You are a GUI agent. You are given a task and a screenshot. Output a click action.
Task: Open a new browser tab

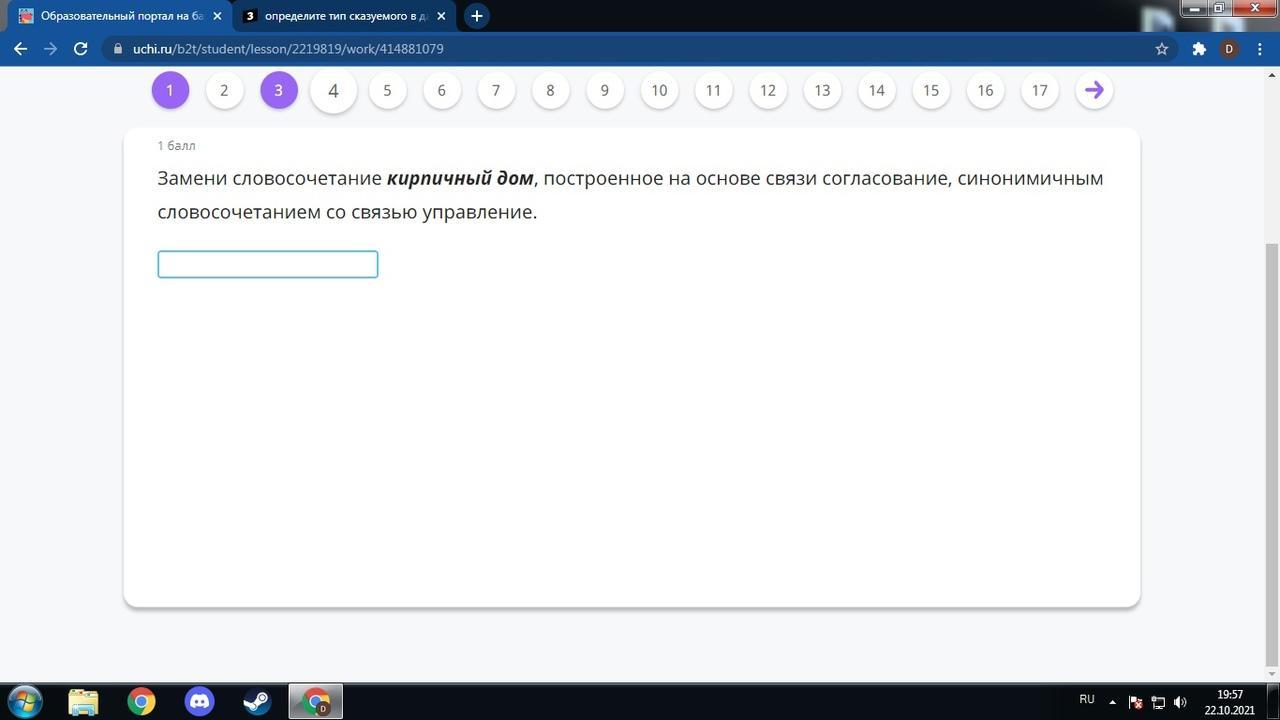(477, 16)
